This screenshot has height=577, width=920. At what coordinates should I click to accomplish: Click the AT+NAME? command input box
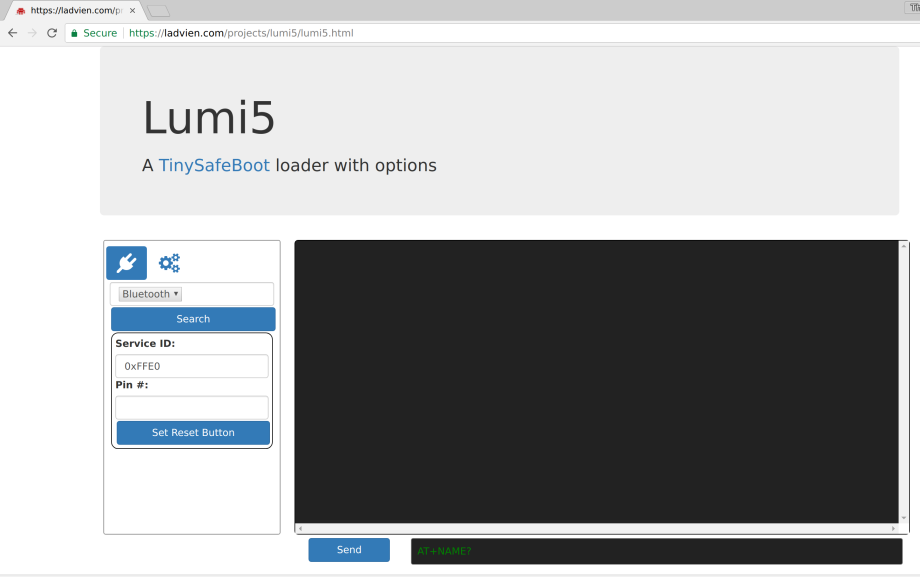656,551
